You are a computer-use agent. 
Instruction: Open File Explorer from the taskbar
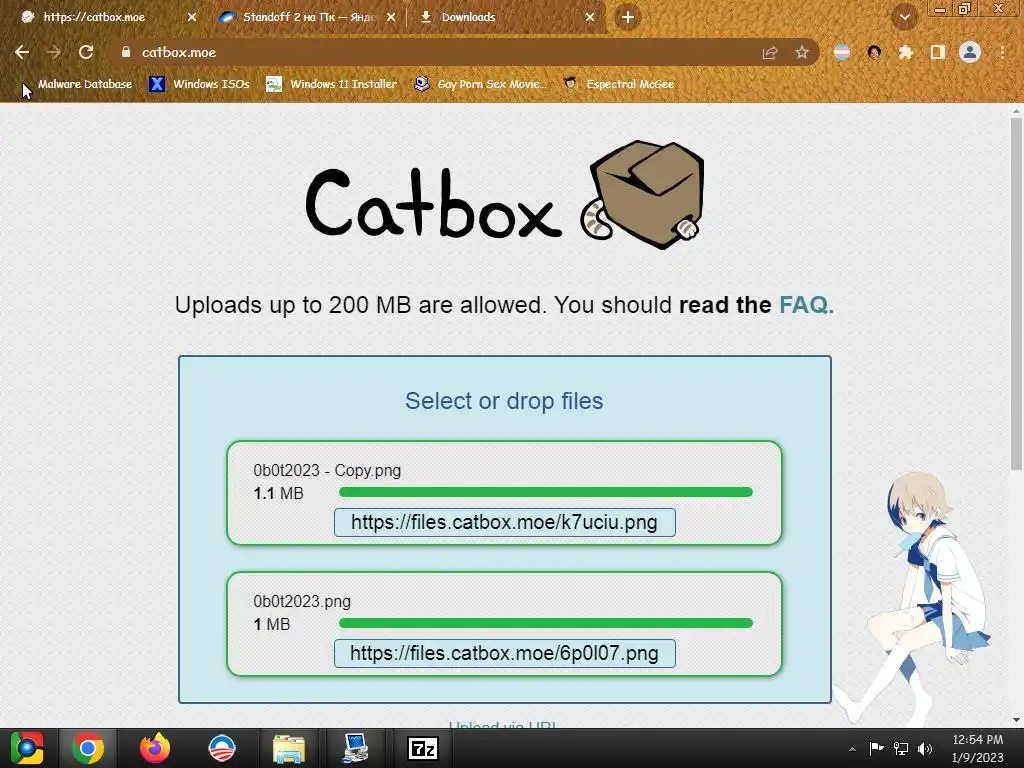coord(289,748)
